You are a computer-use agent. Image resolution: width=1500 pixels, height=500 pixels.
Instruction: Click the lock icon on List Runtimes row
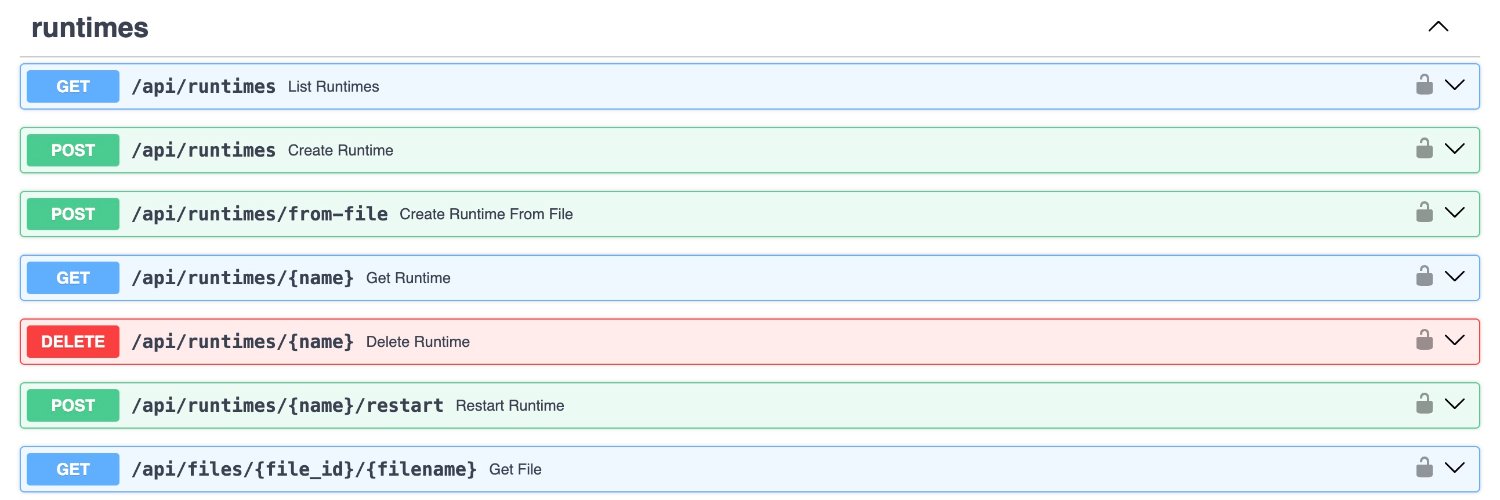(x=1424, y=85)
